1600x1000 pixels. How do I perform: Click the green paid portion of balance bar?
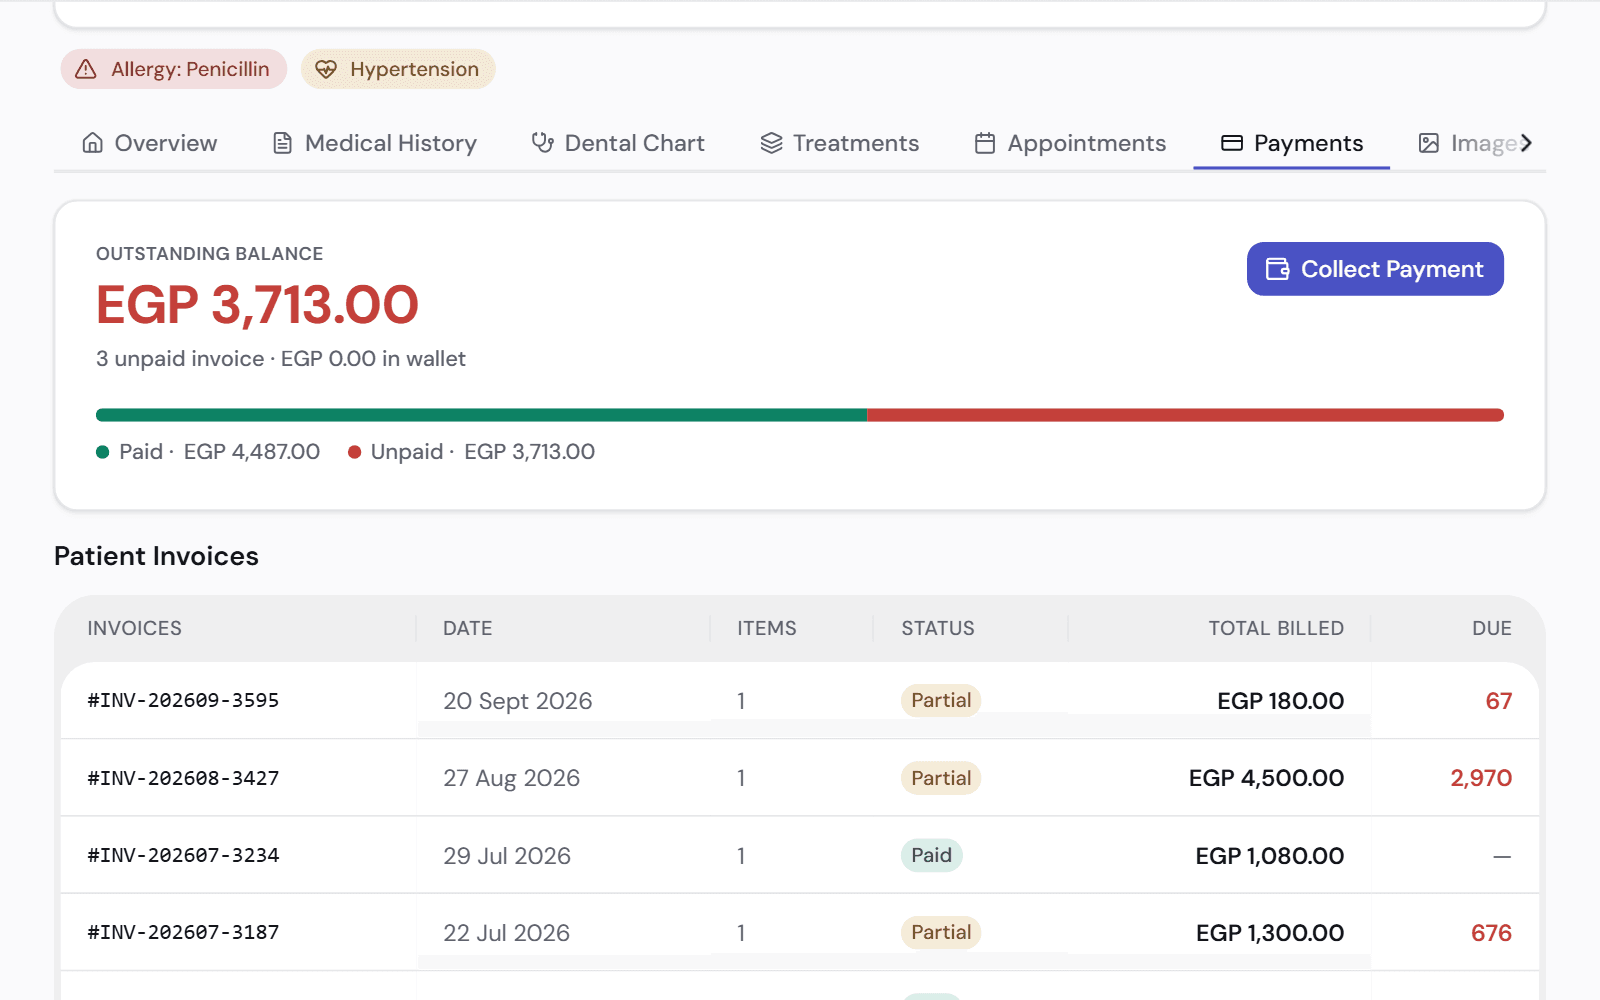coord(481,415)
